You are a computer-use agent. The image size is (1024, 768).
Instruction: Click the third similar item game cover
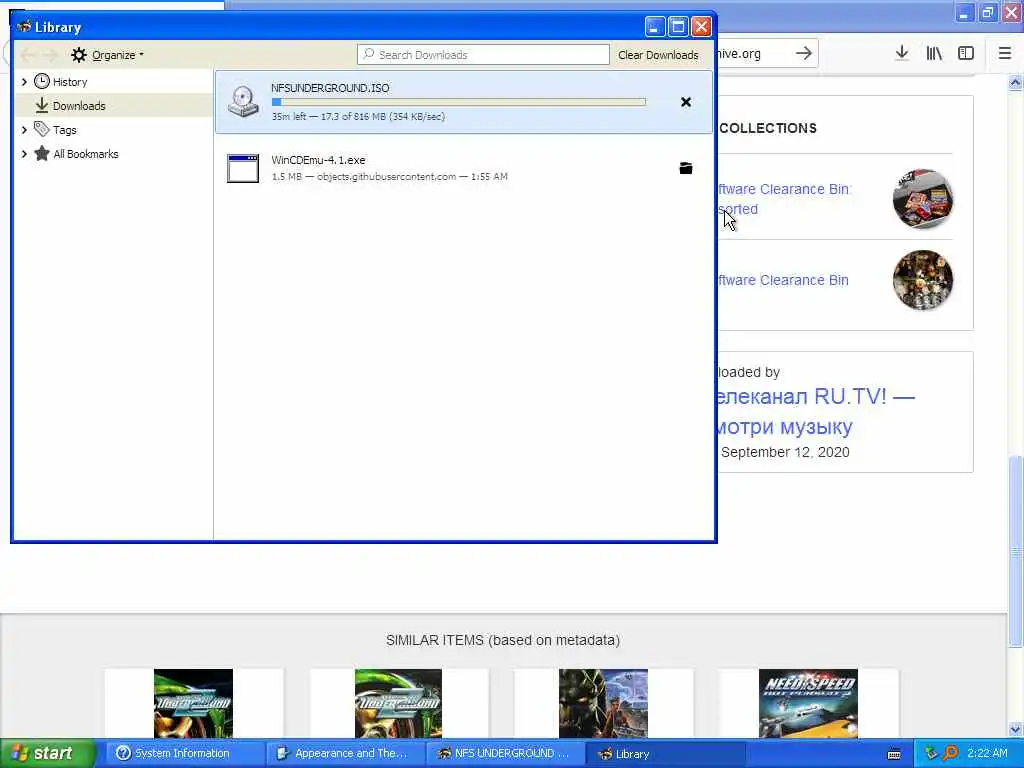[603, 703]
